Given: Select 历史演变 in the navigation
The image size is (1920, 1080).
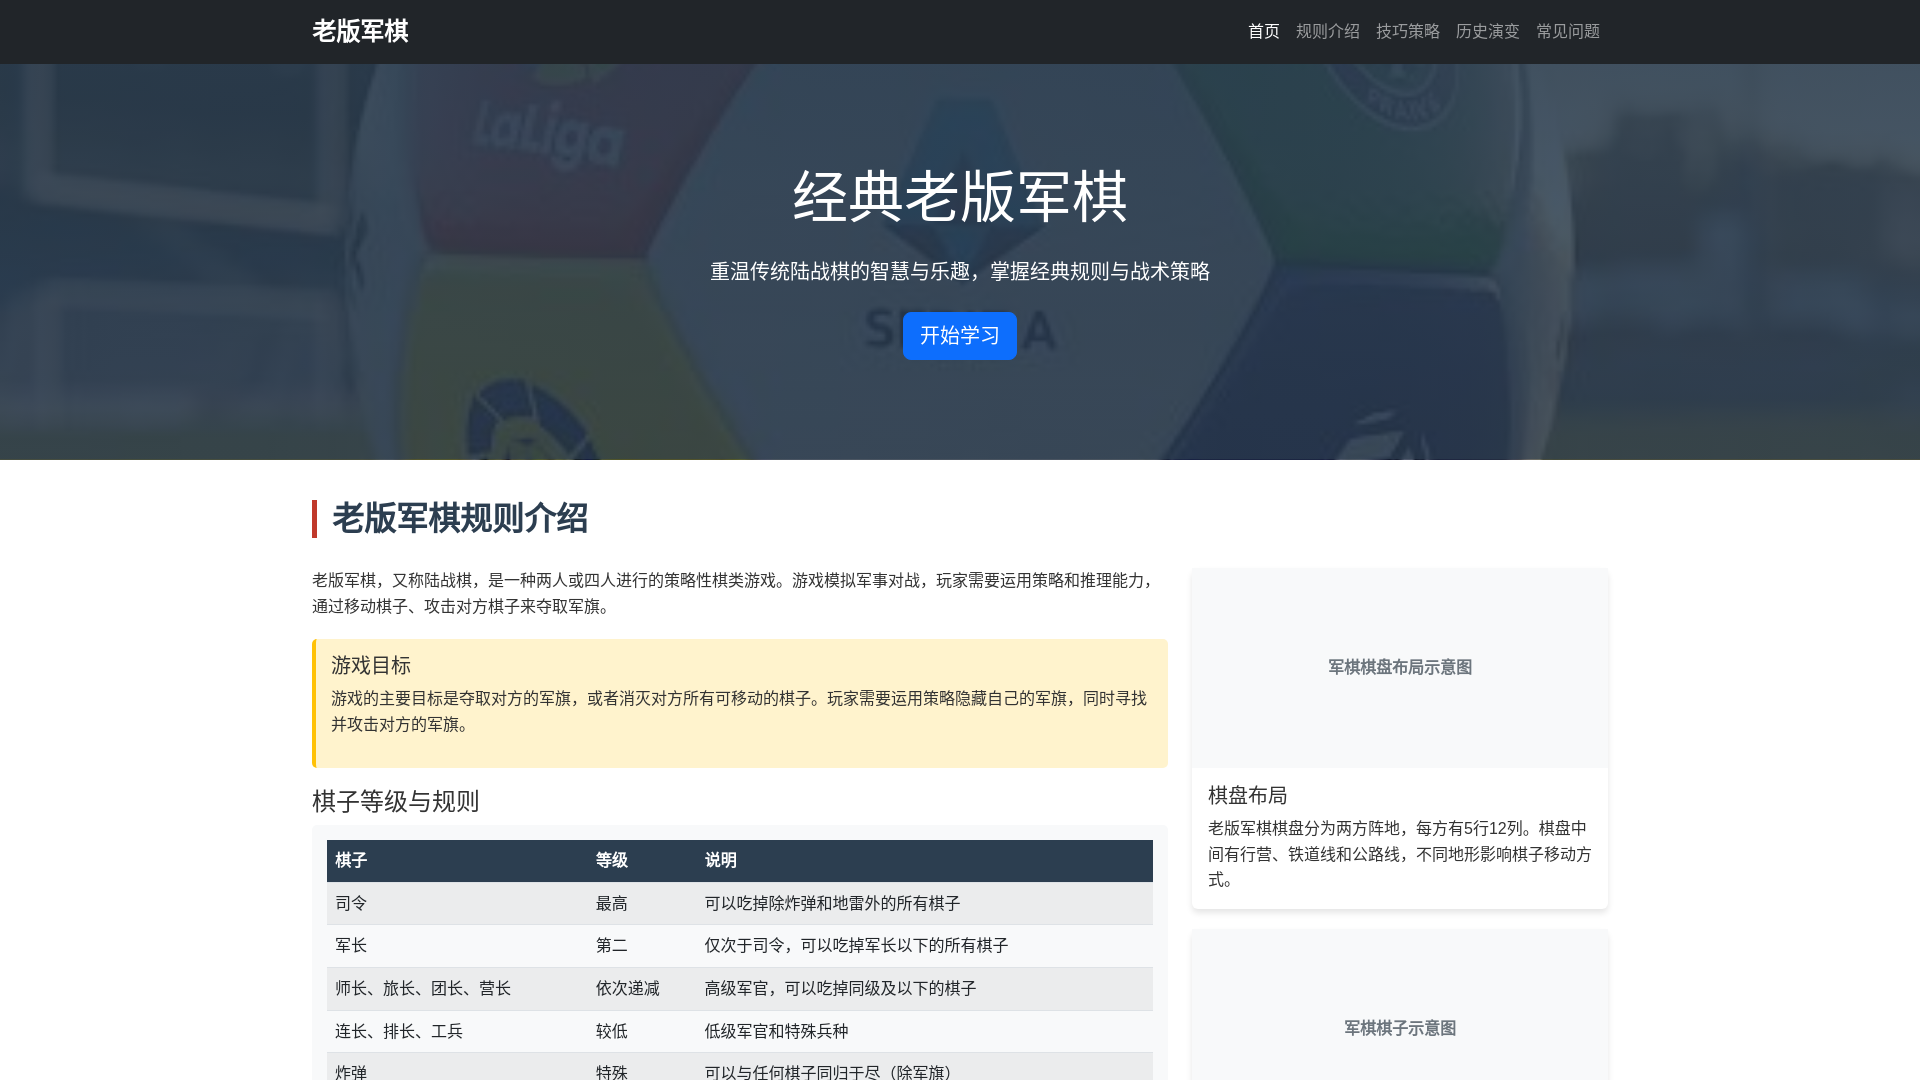Looking at the screenshot, I should tap(1488, 31).
